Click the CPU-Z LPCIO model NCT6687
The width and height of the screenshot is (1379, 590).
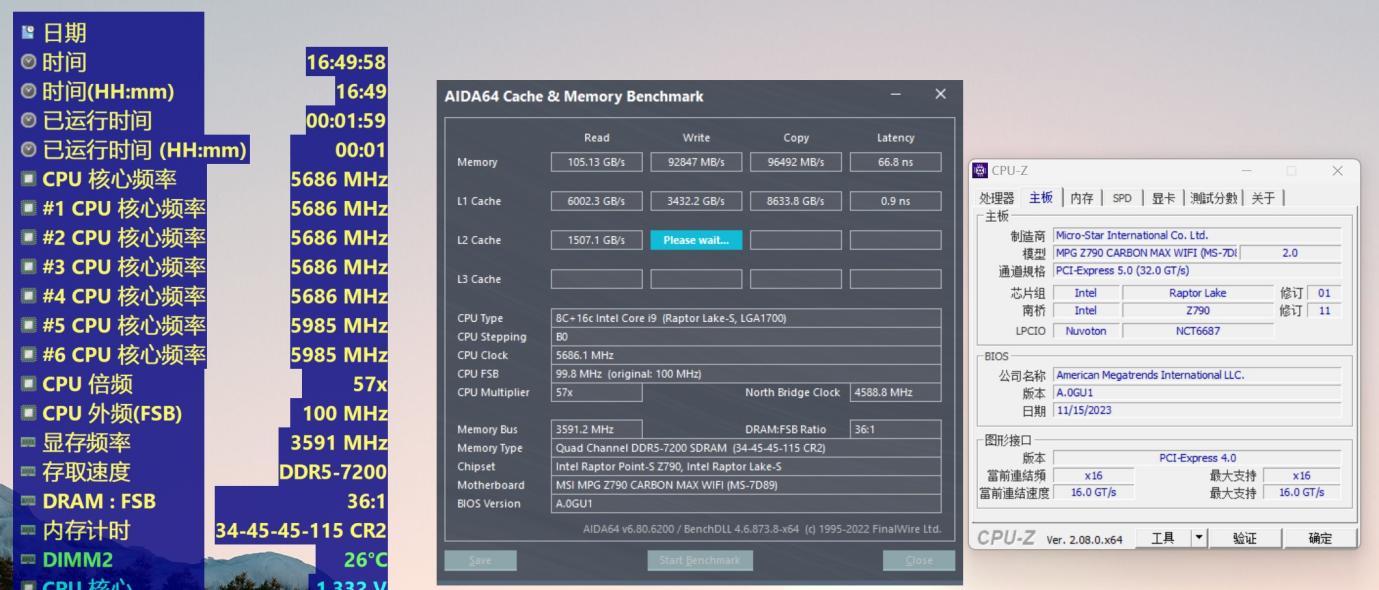coord(1198,330)
